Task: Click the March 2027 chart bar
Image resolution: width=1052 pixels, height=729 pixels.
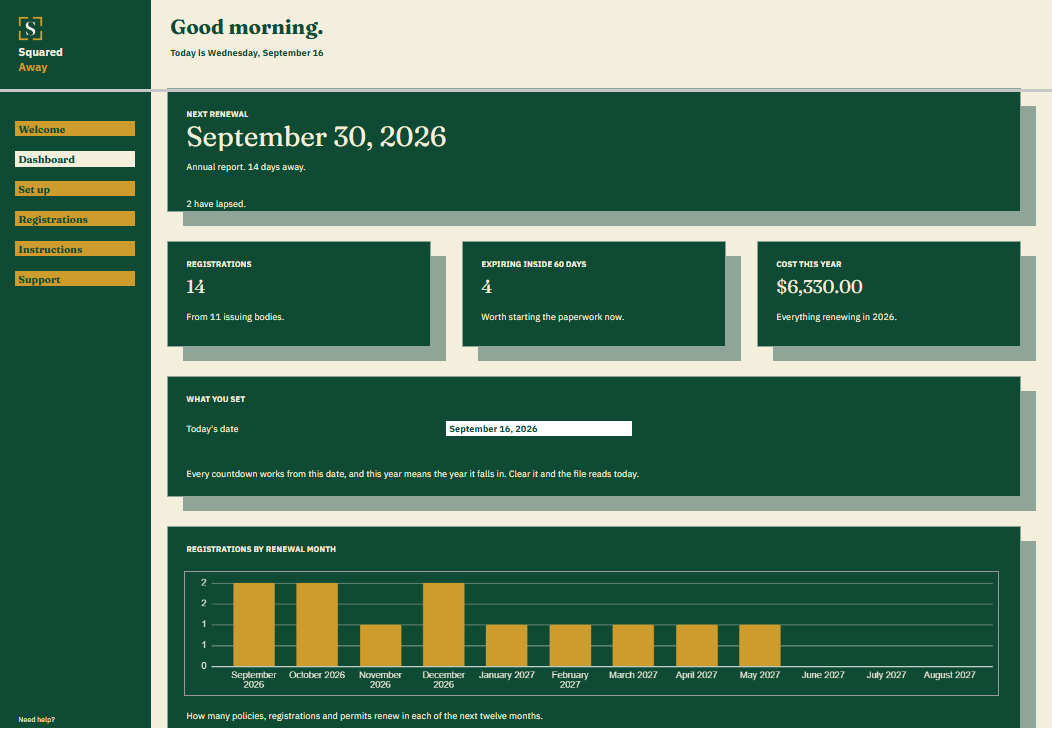Action: point(633,645)
